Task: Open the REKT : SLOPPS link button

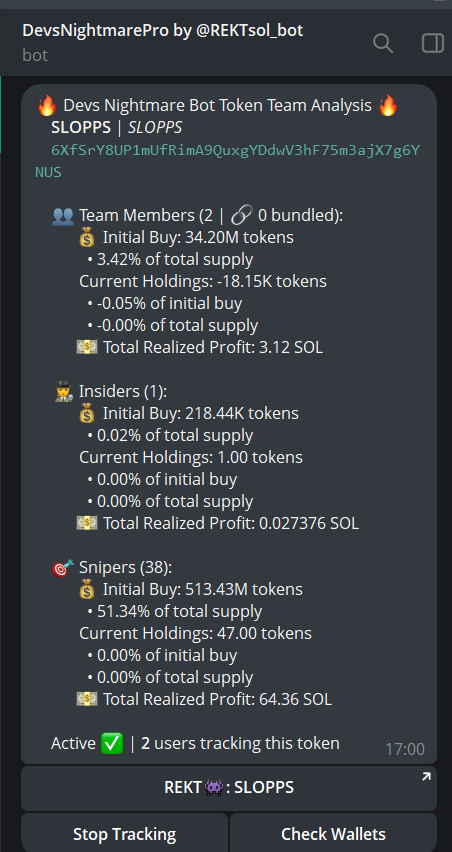Action: (x=229, y=788)
